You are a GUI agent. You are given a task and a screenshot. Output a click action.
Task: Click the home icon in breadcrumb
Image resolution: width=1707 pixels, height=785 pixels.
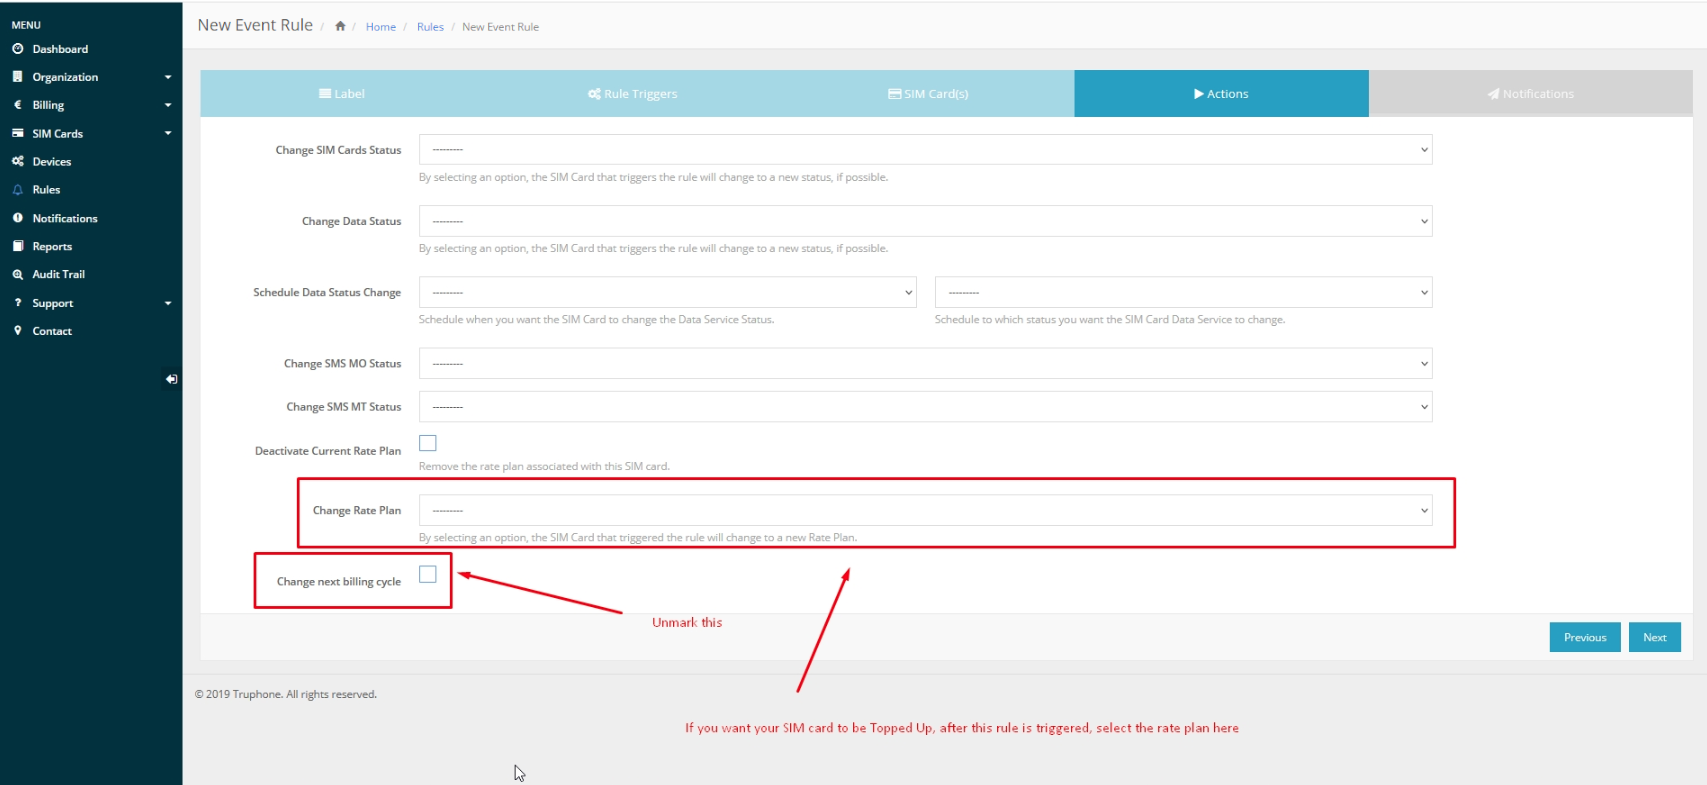pyautogui.click(x=340, y=27)
